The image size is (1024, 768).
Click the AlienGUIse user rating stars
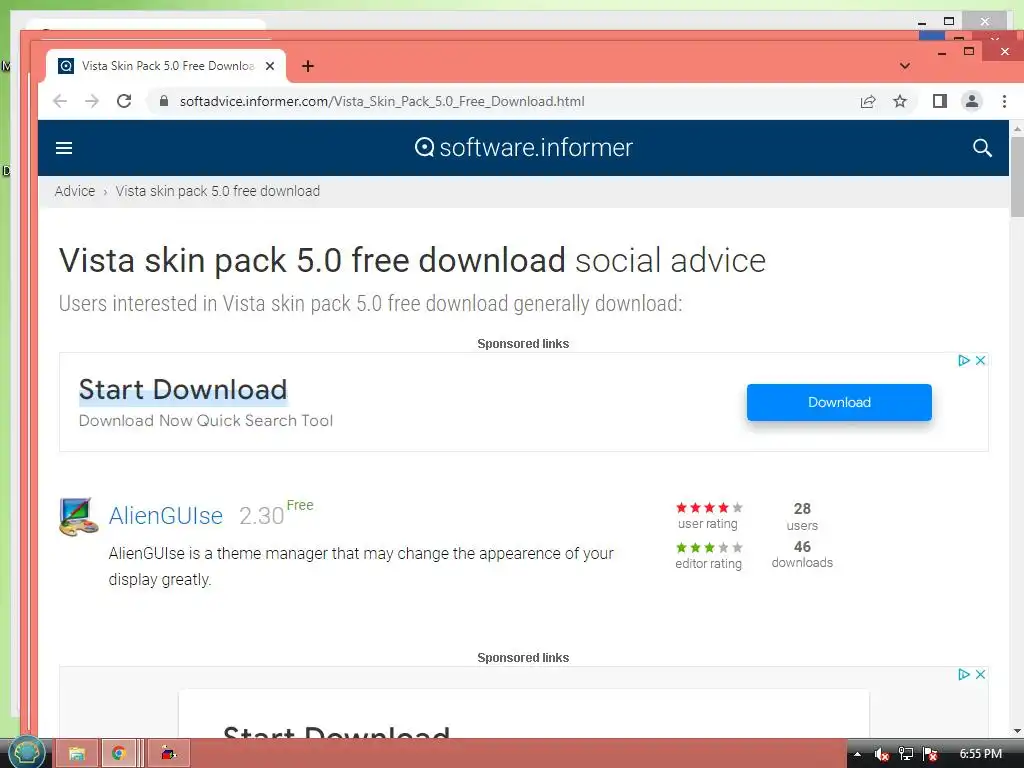(709, 507)
